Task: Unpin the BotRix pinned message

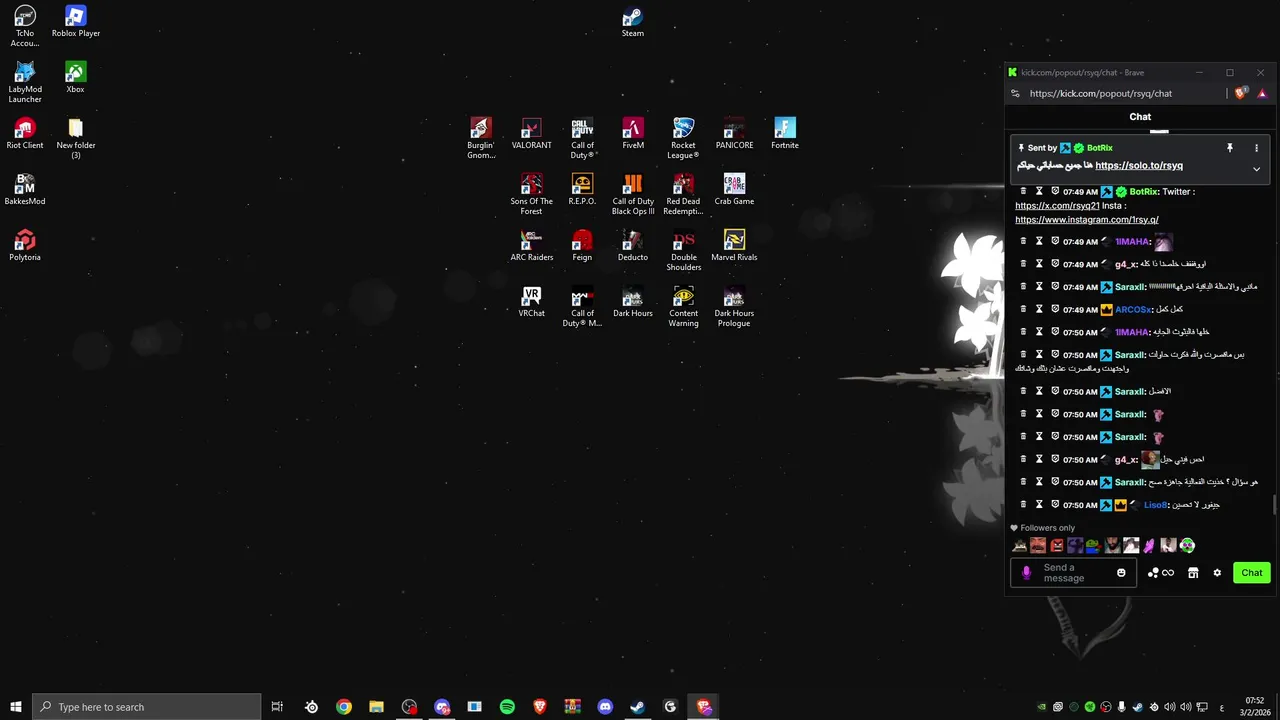Action: (x=1230, y=148)
